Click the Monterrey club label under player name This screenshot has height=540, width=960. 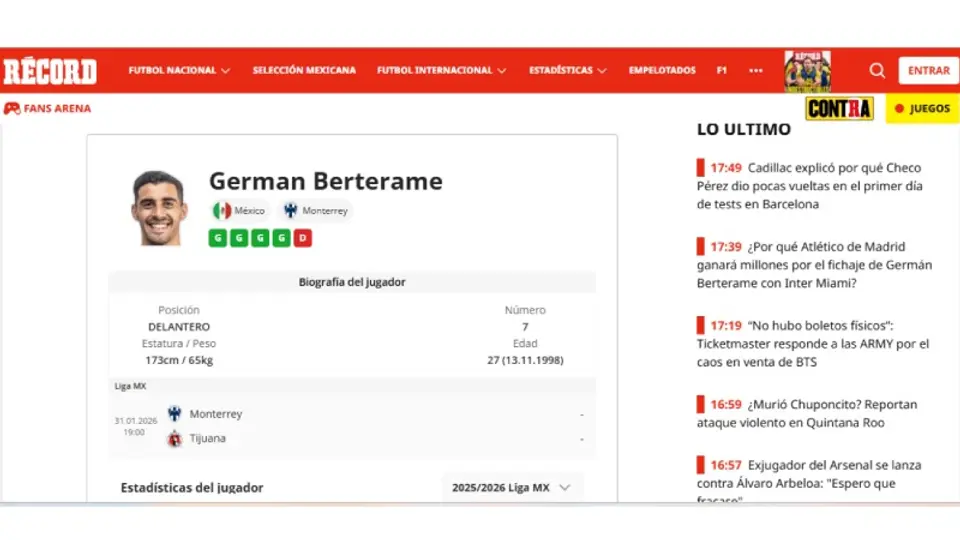[x=324, y=211]
